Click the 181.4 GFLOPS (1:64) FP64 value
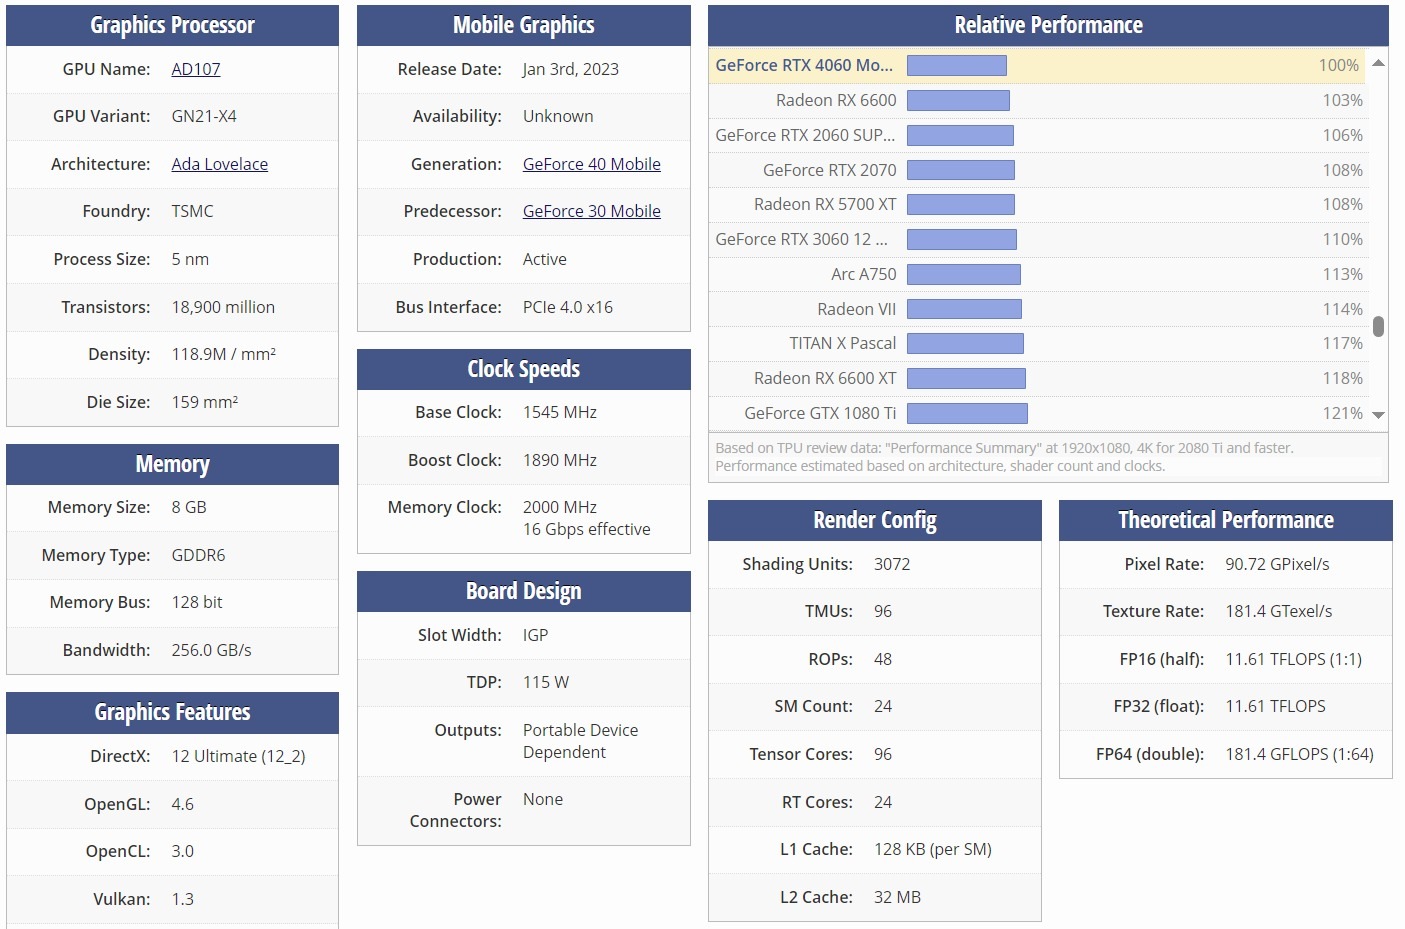 [x=1300, y=754]
